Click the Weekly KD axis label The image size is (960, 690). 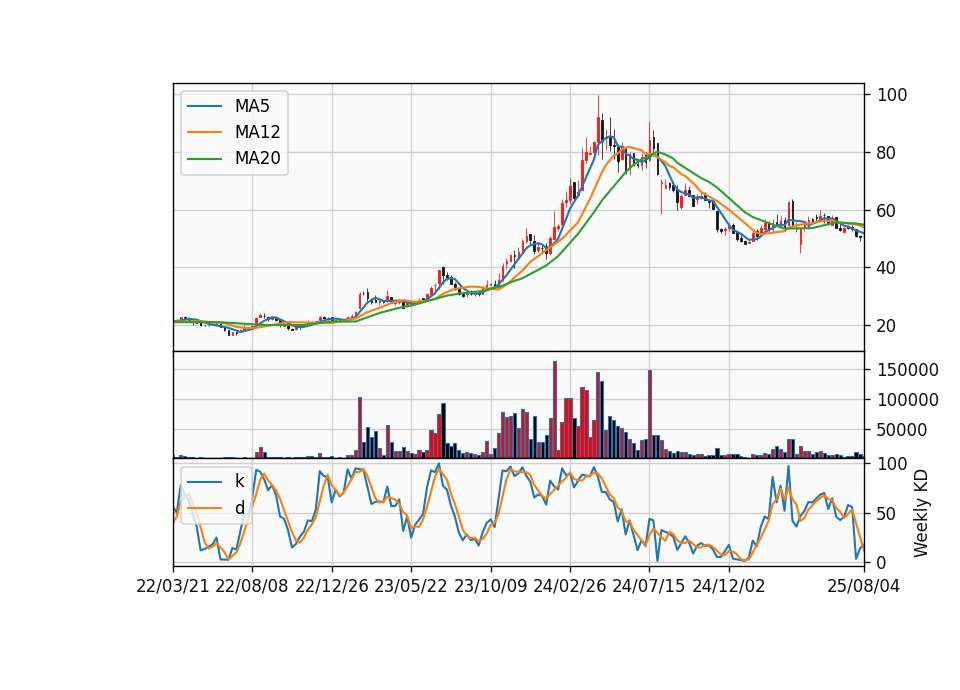pos(920,513)
